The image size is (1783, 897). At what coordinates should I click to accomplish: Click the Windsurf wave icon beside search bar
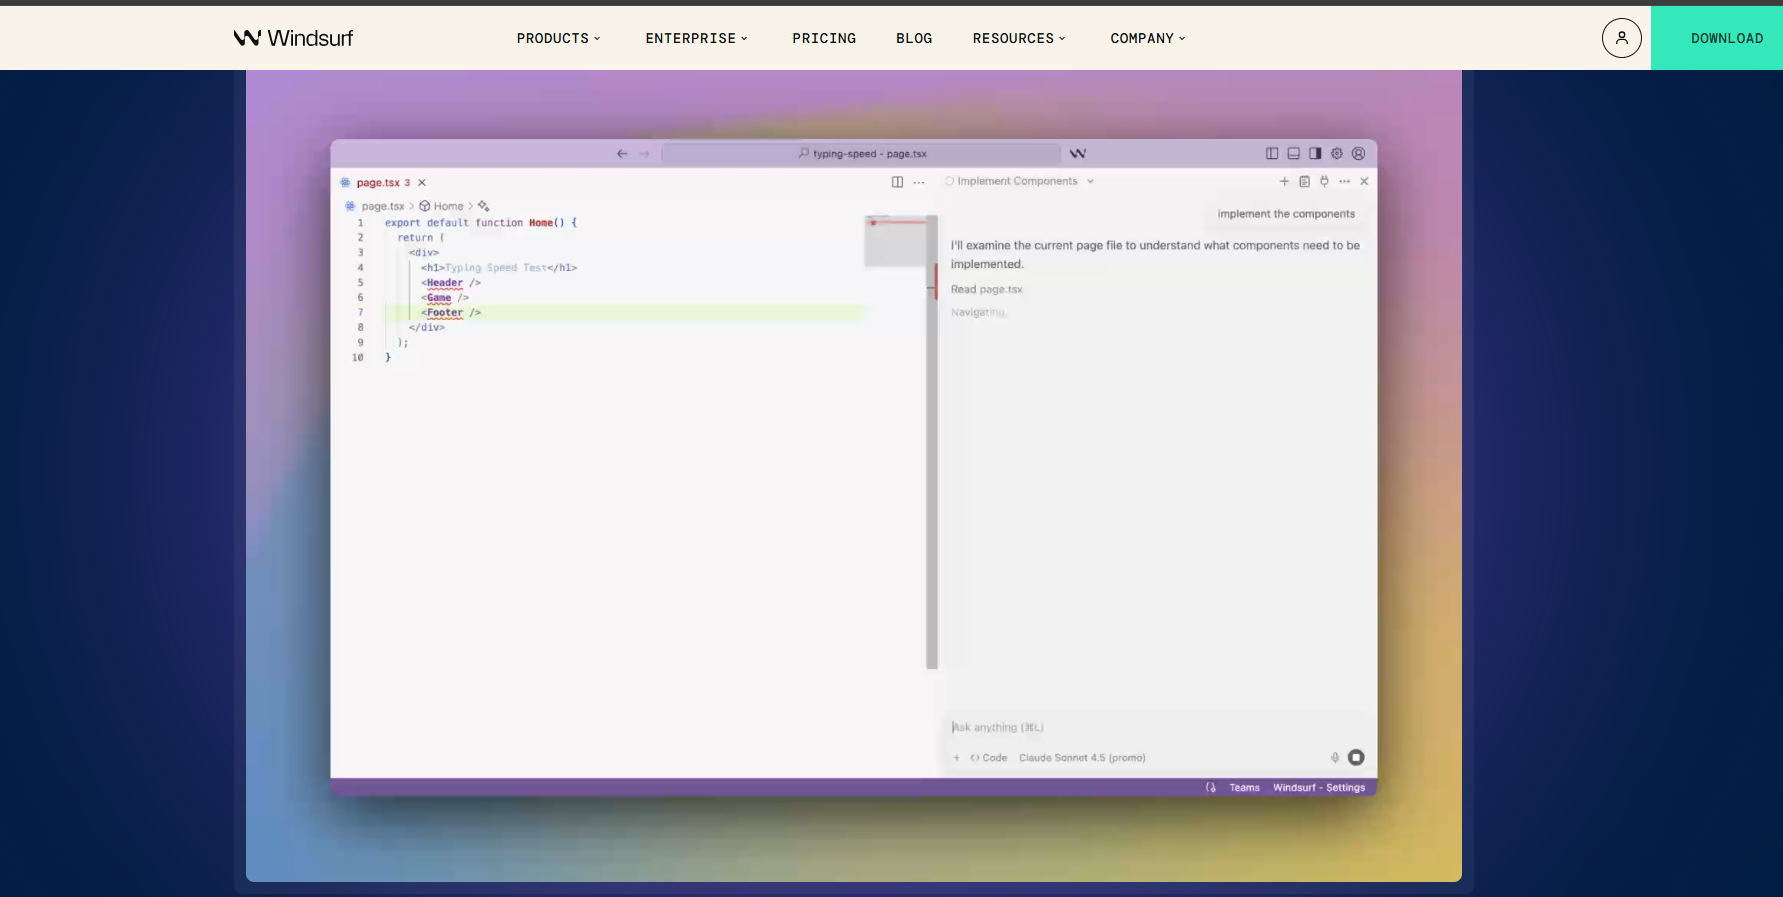[x=1078, y=154]
